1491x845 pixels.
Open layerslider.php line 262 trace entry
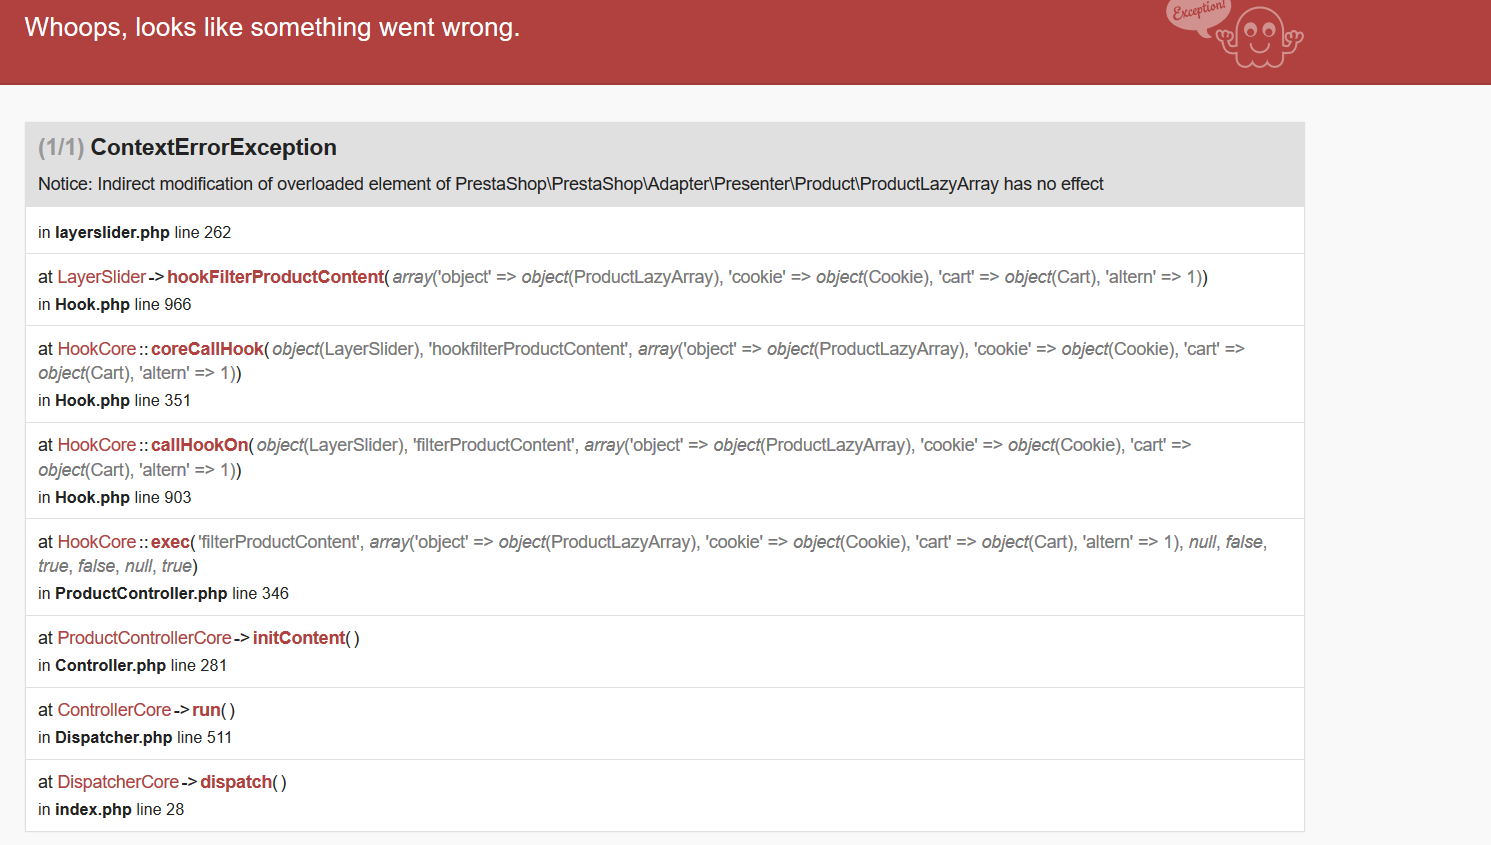[134, 233]
